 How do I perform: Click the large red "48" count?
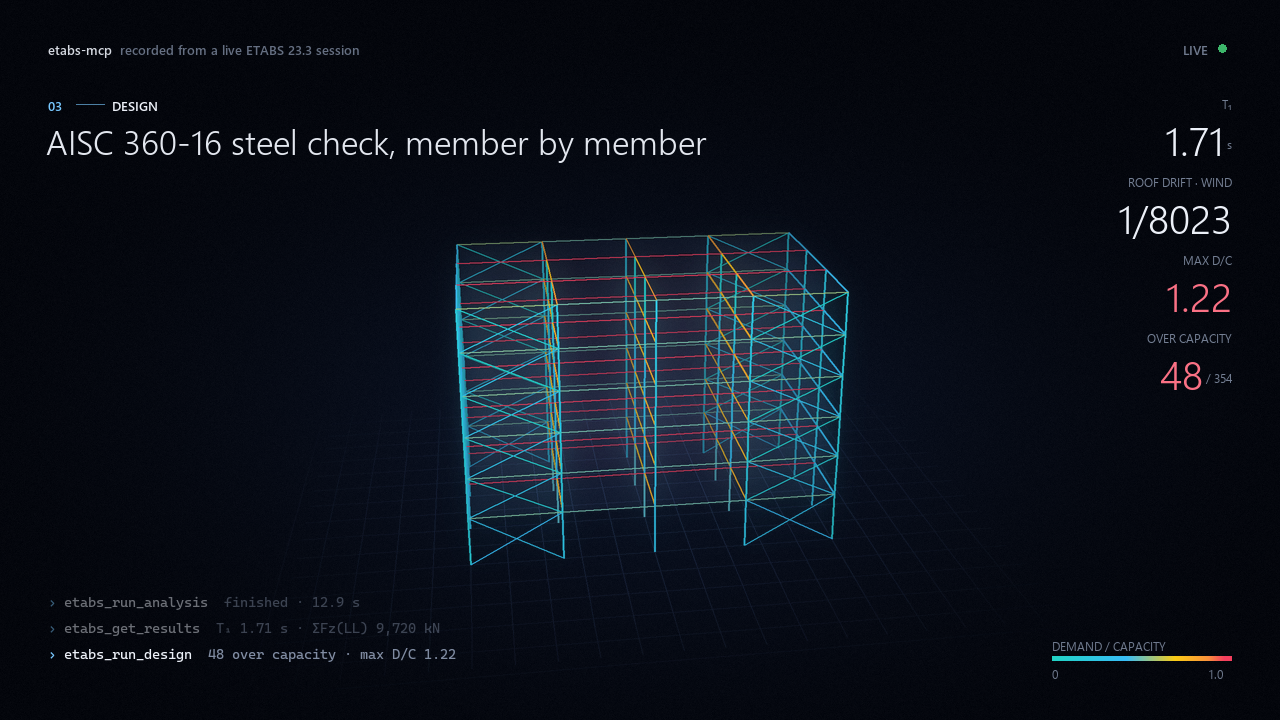point(1181,377)
